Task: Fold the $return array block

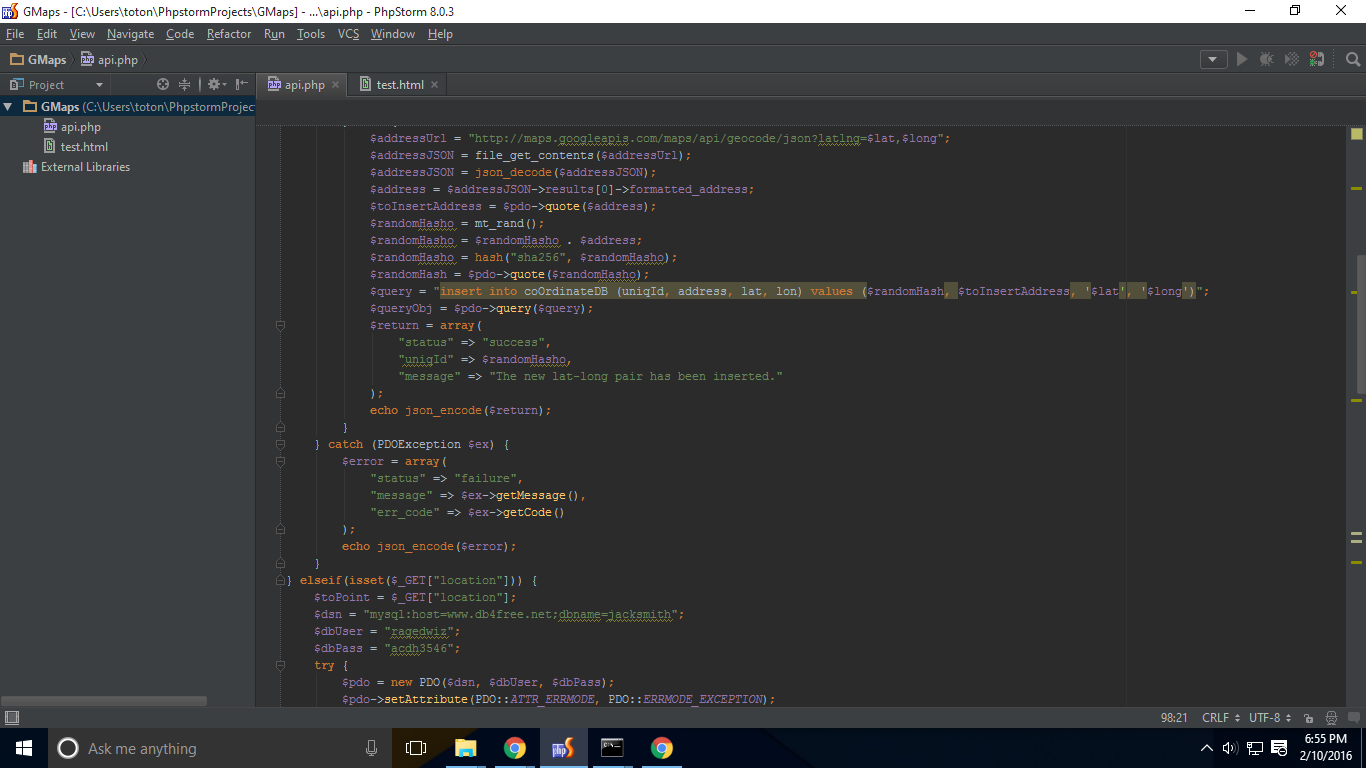Action: 280,325
